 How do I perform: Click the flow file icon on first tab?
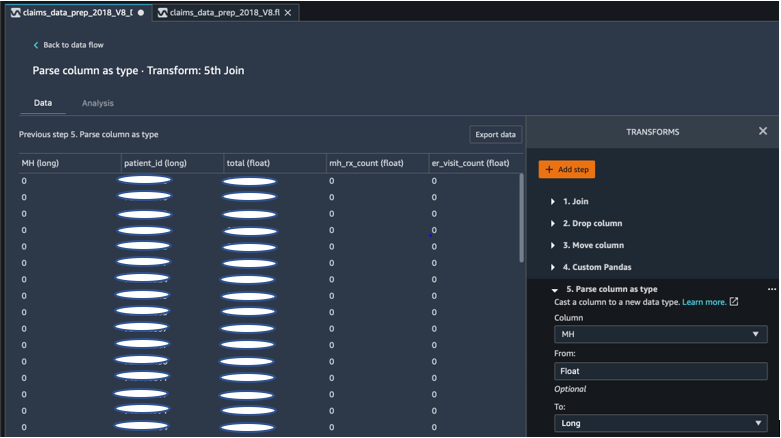(x=15, y=13)
